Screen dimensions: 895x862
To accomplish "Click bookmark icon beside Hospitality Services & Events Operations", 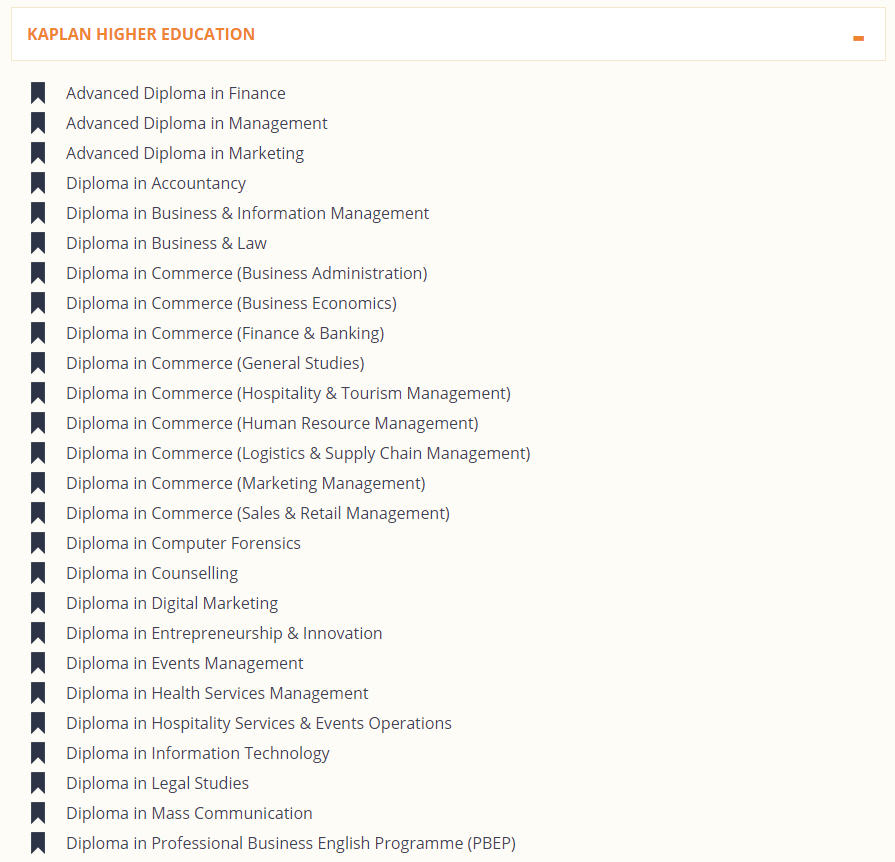I will 38,723.
